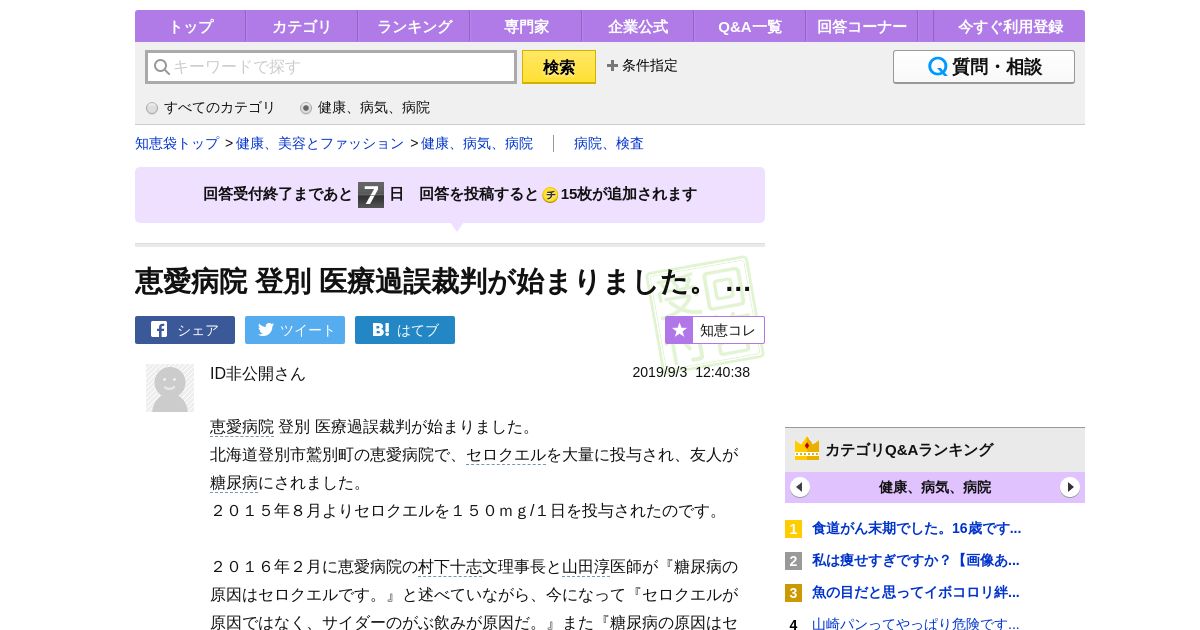Click the 質問・相談 button
Image resolution: width=1200 pixels, height=630 pixels.
(x=984, y=67)
